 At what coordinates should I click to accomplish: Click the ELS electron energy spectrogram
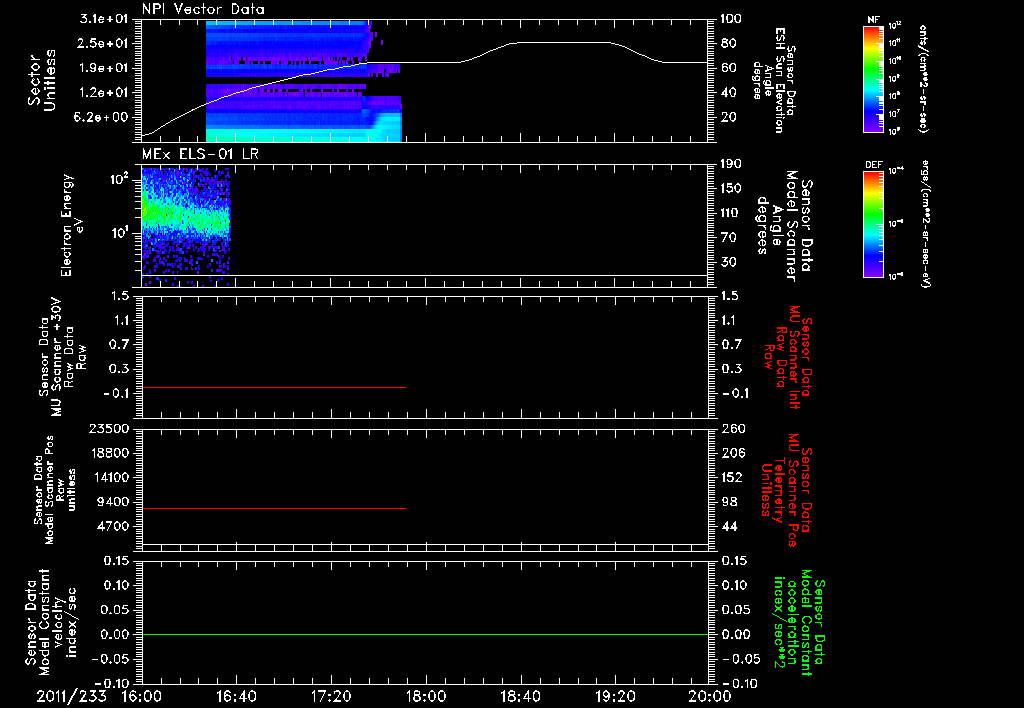point(186,227)
